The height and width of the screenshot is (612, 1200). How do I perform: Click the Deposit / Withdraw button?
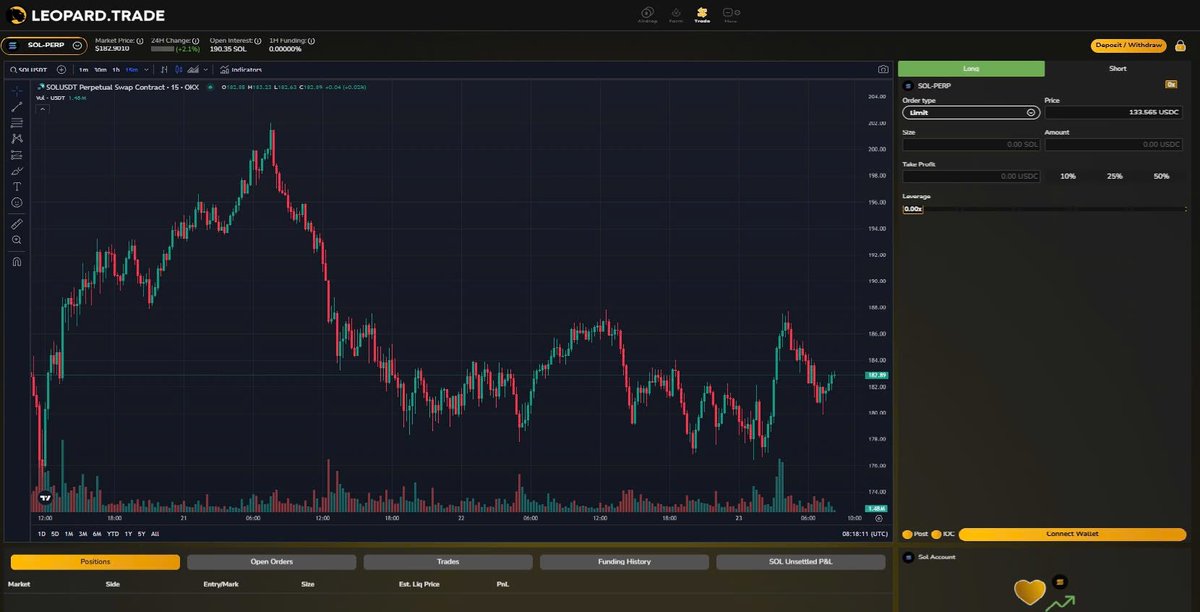pyautogui.click(x=1128, y=45)
